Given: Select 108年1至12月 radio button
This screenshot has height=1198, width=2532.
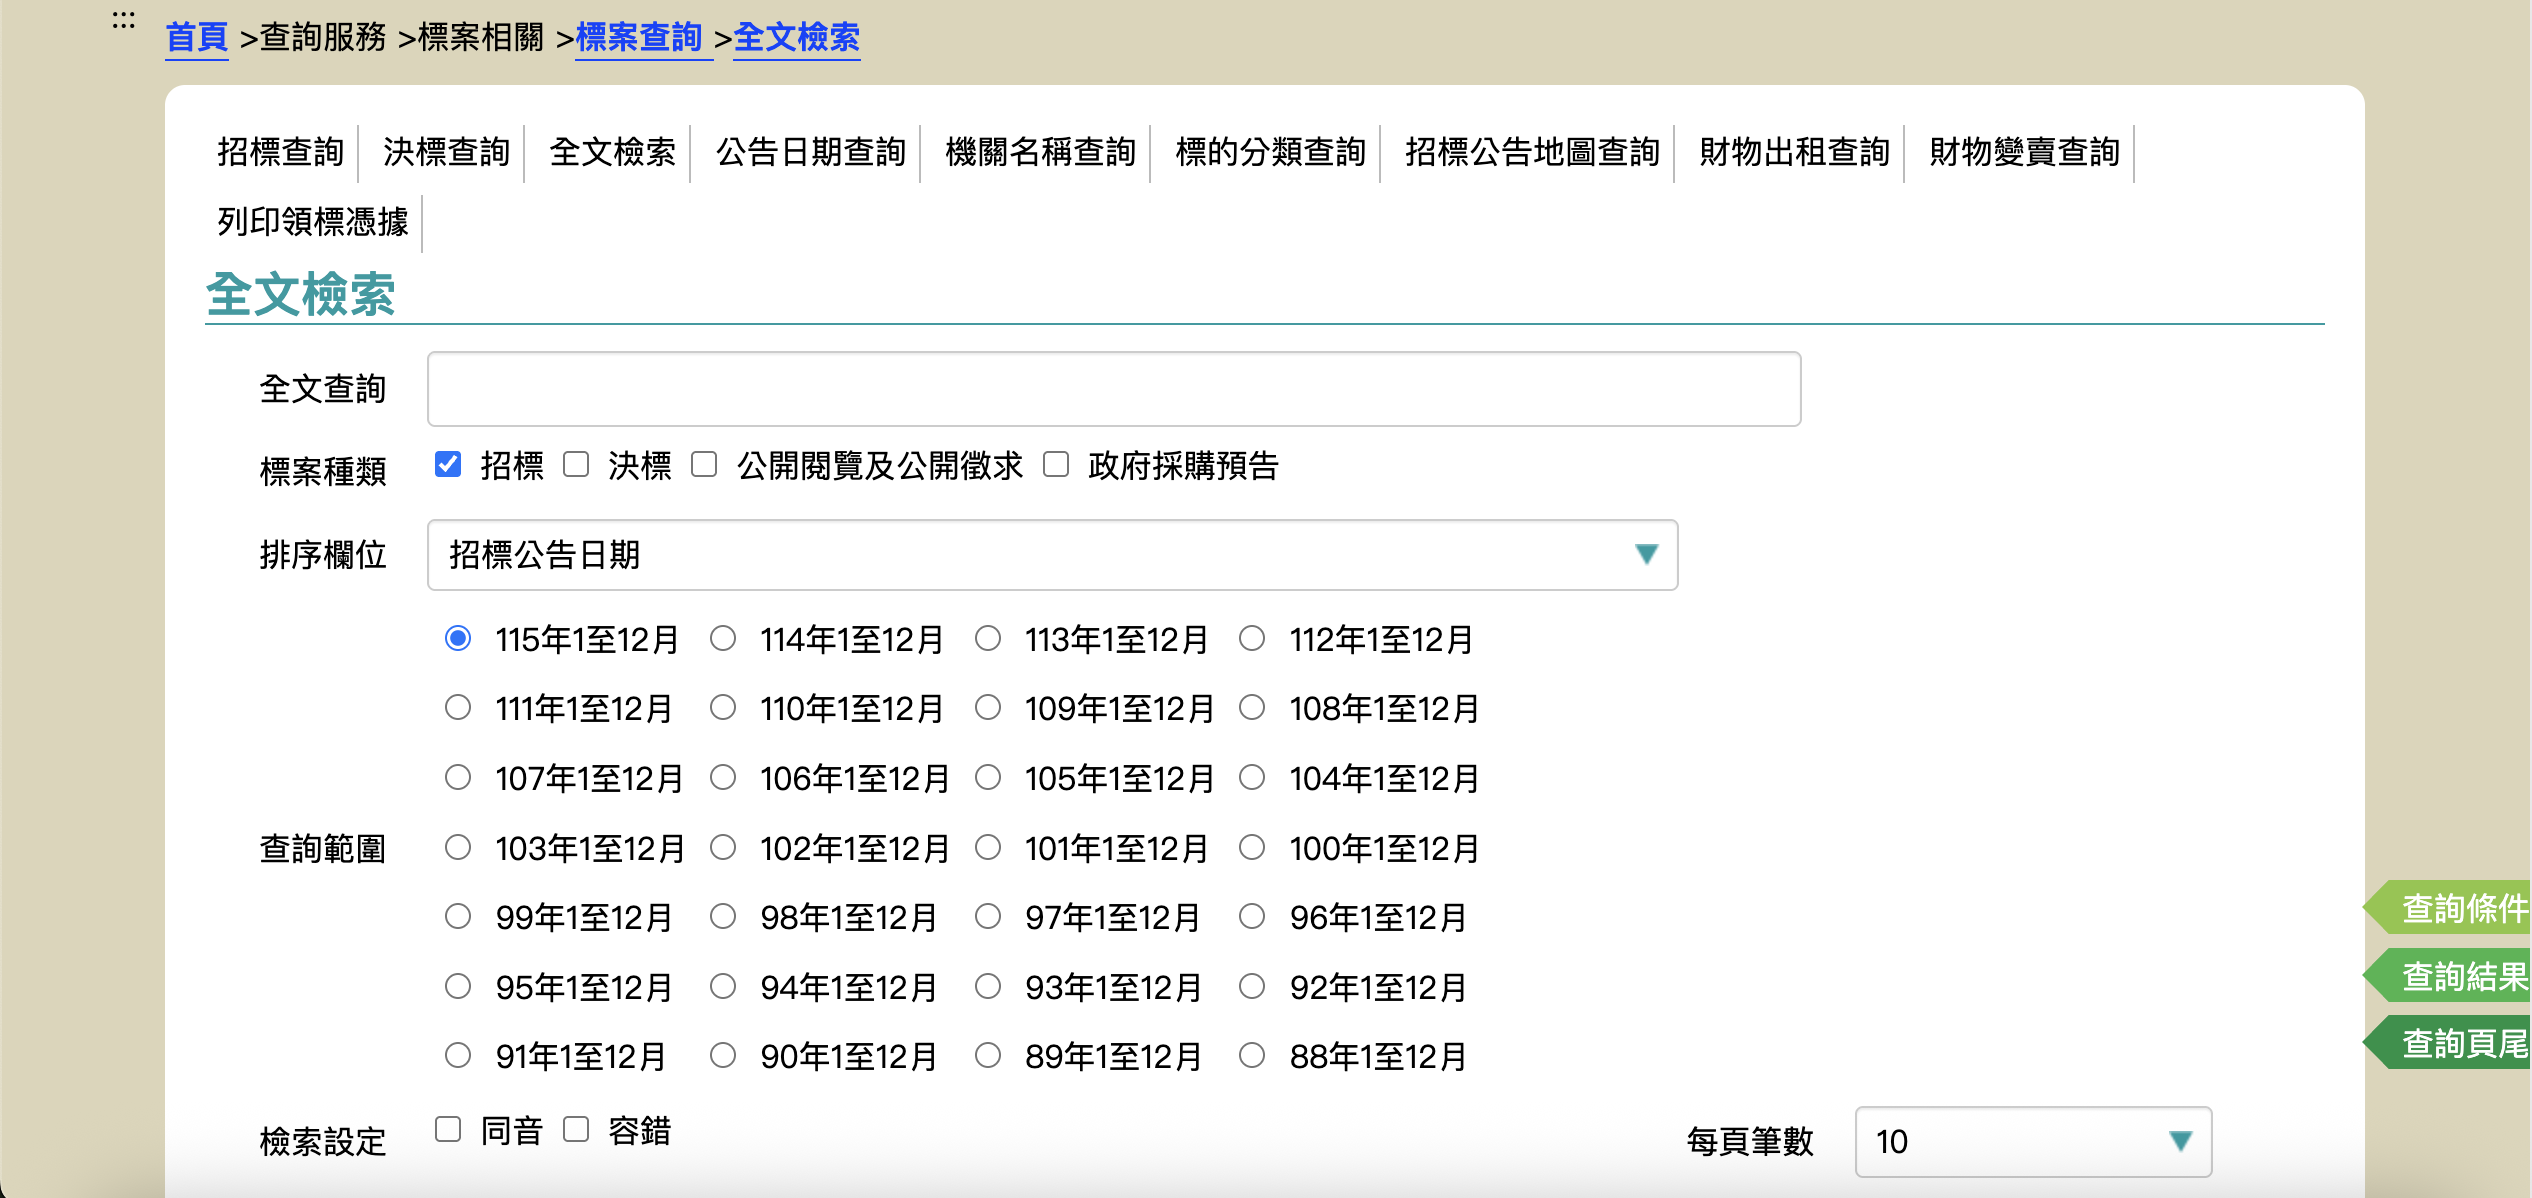Looking at the screenshot, I should click(1252, 708).
